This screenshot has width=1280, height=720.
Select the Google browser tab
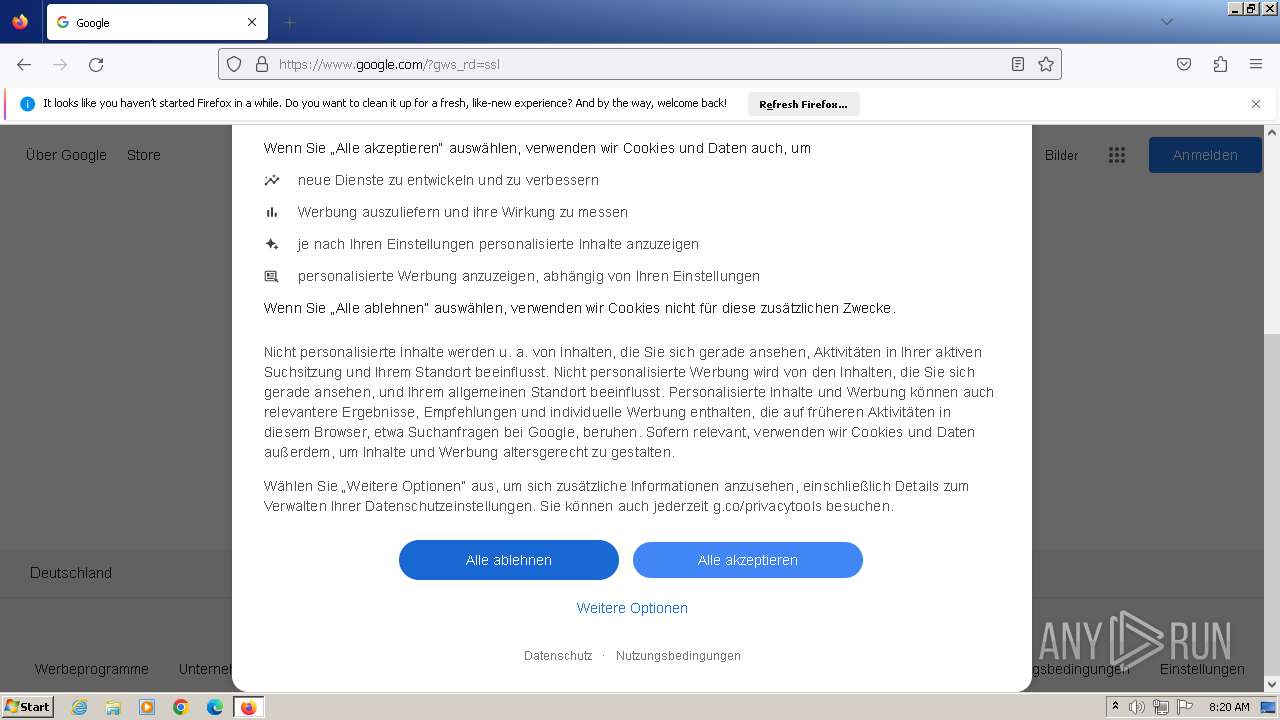pyautogui.click(x=157, y=22)
